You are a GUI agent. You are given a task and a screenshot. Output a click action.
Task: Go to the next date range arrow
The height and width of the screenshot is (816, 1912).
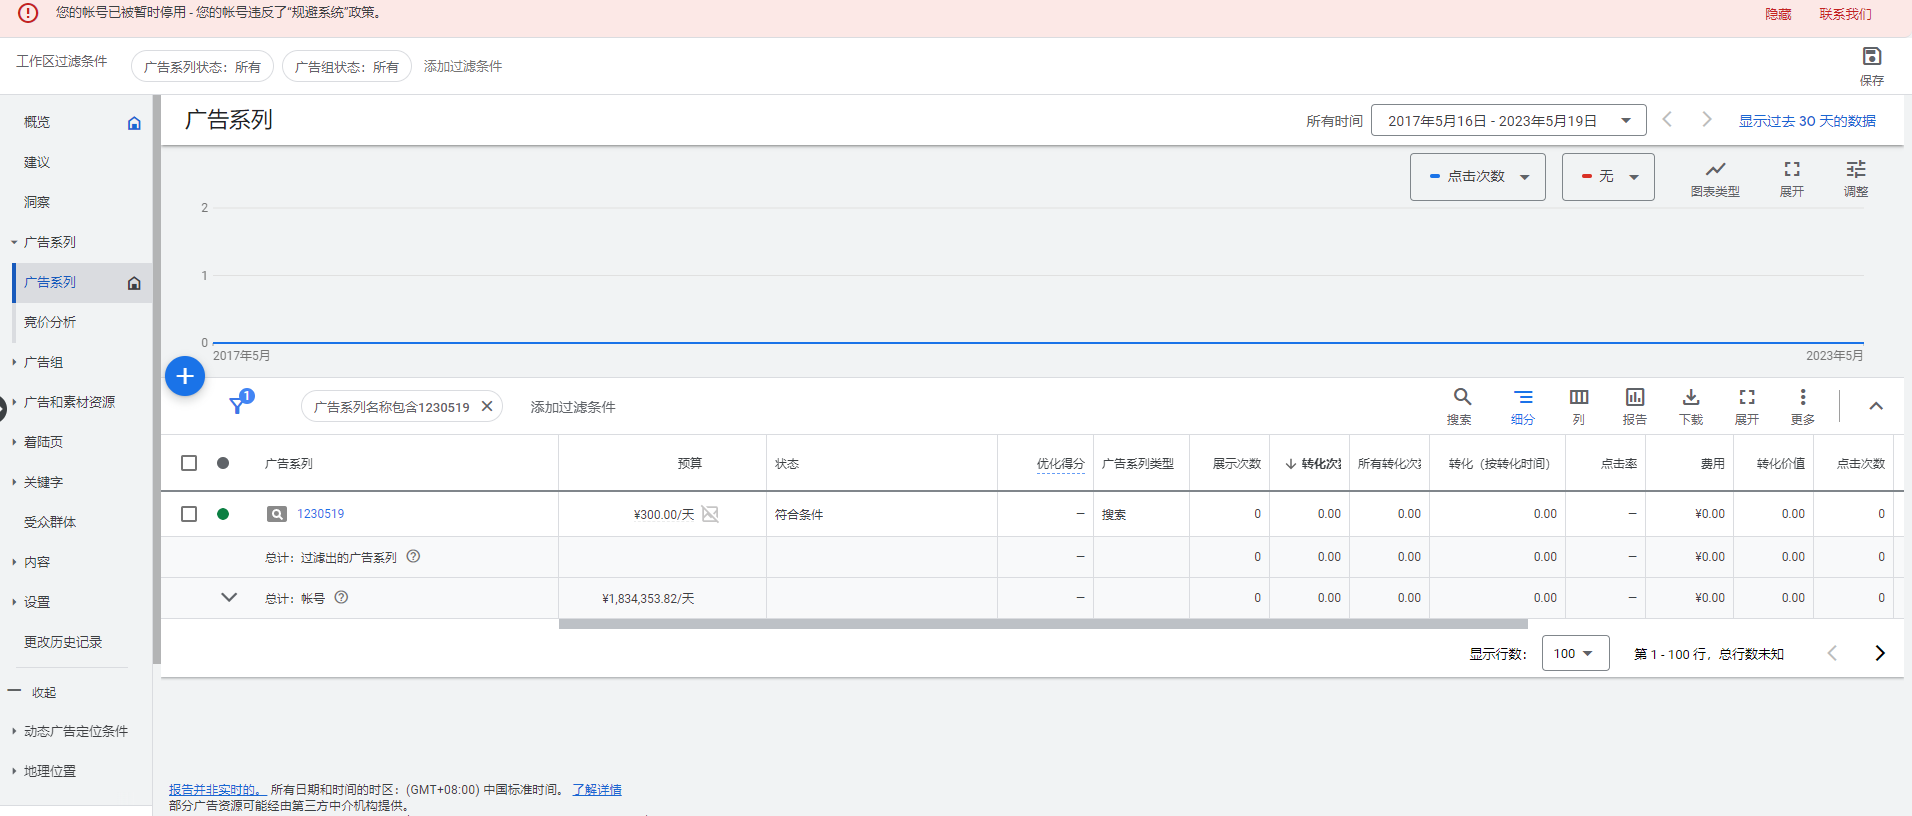point(1707,119)
